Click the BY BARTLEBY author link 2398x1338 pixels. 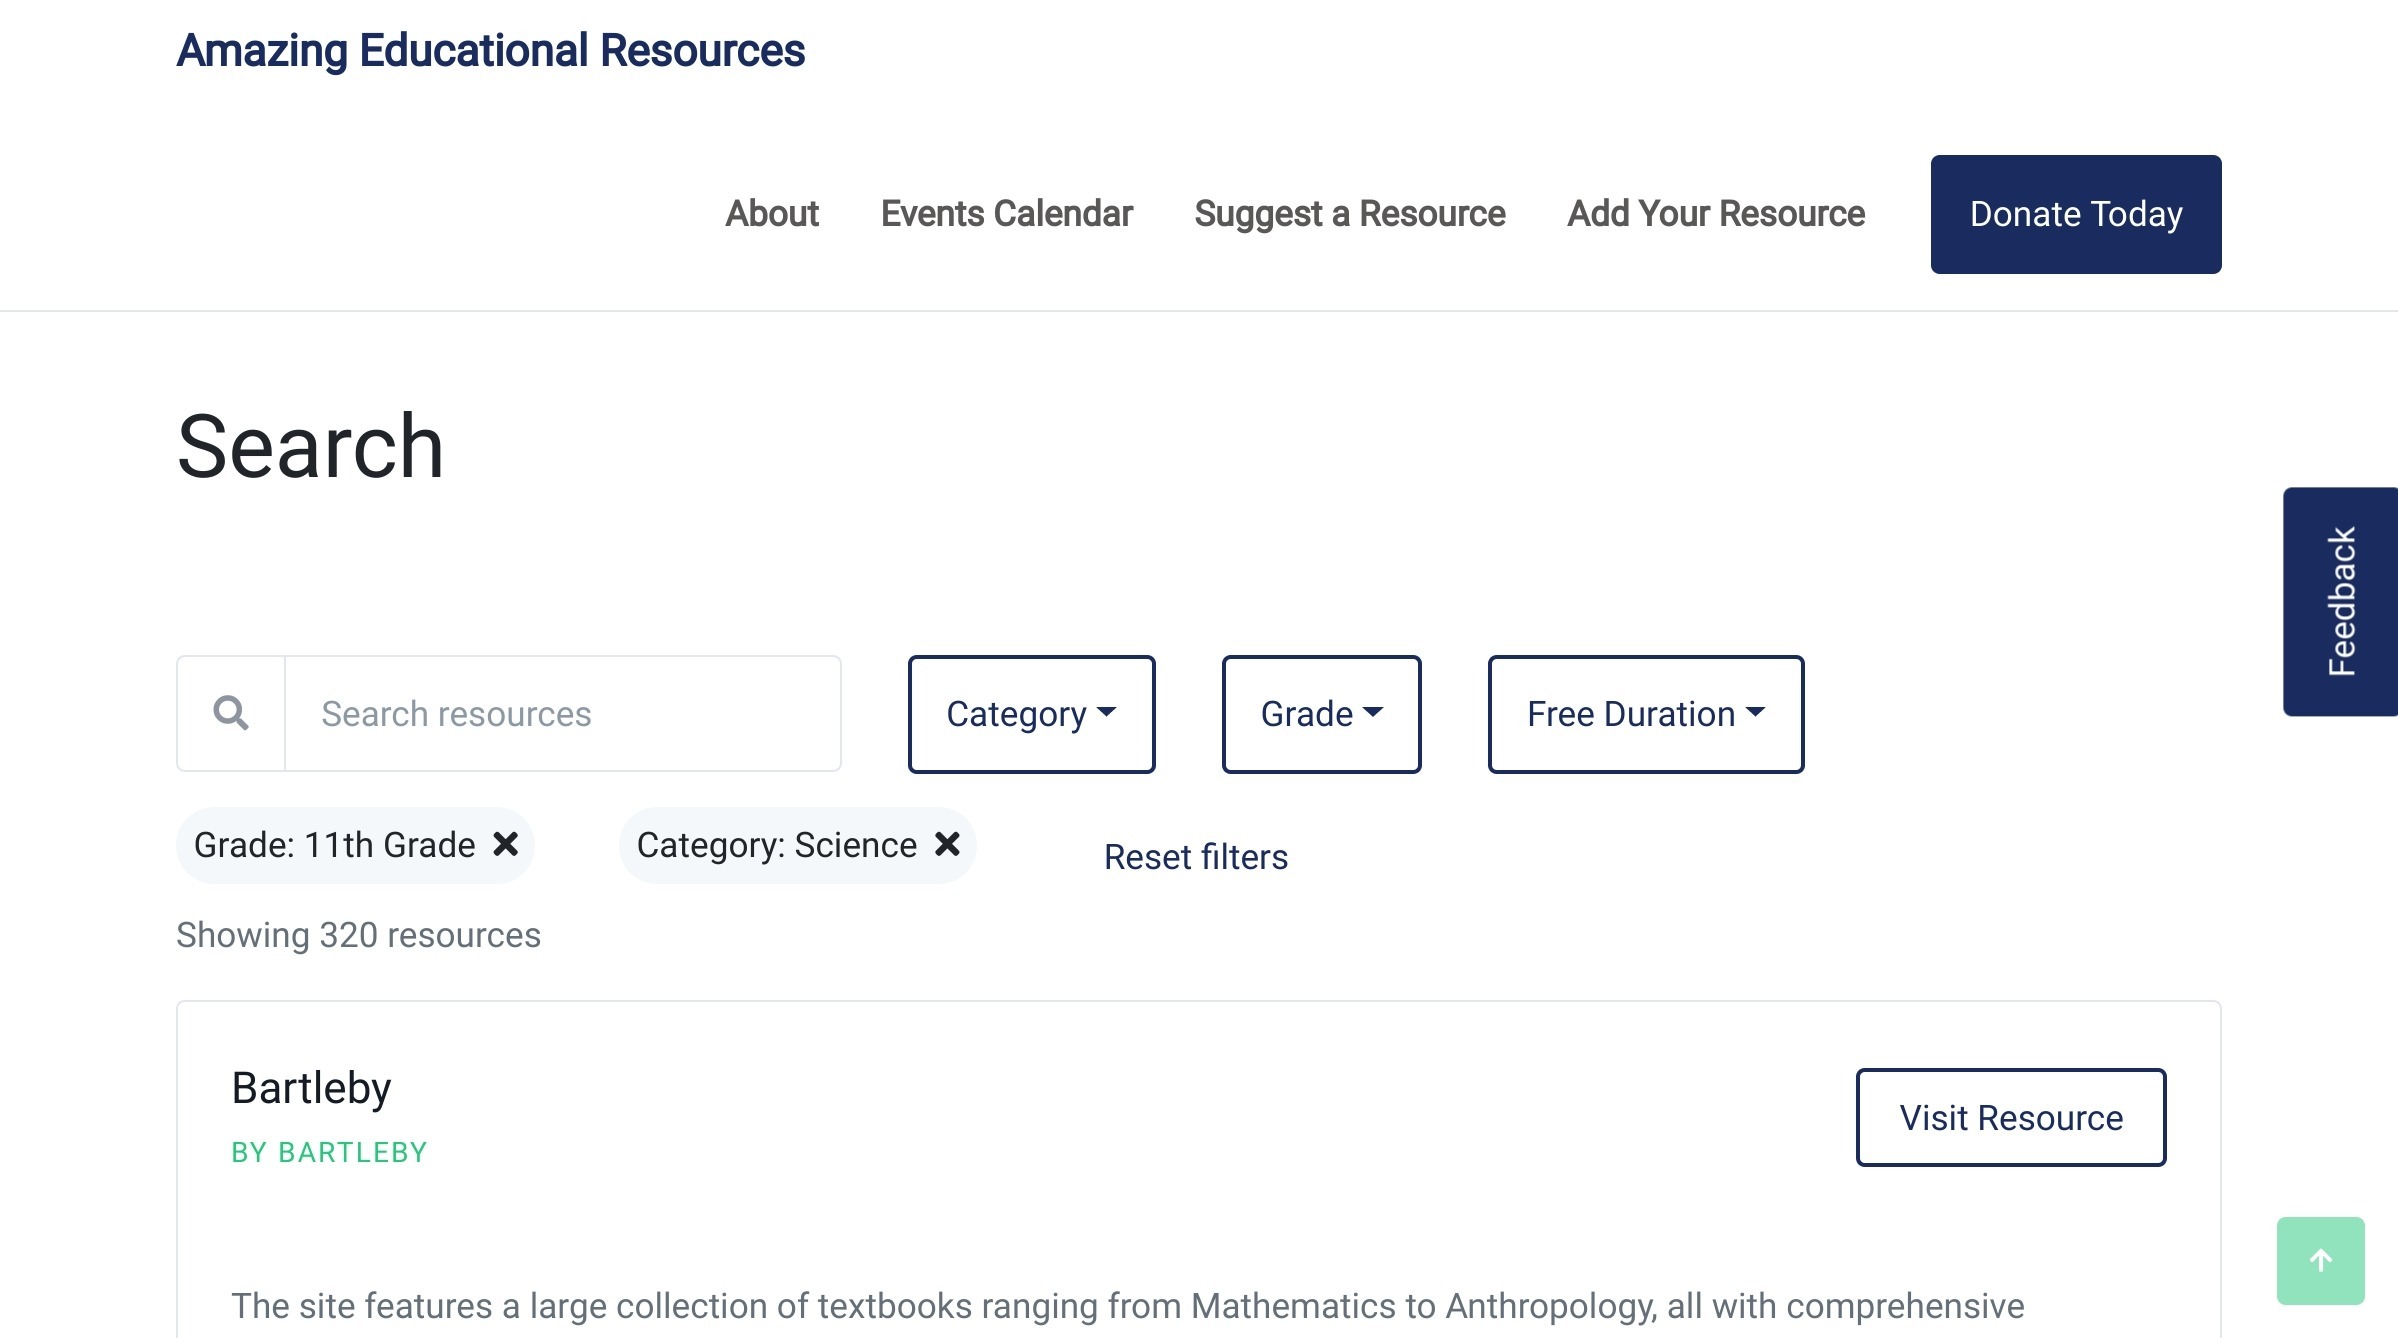pyautogui.click(x=330, y=1151)
